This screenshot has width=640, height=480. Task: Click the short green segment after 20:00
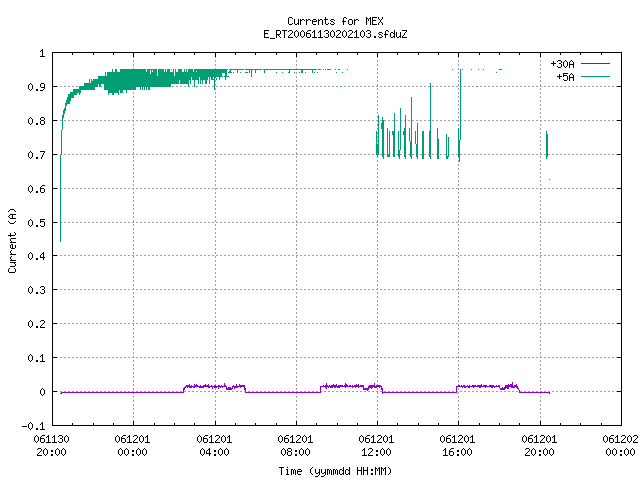pyautogui.click(x=547, y=145)
